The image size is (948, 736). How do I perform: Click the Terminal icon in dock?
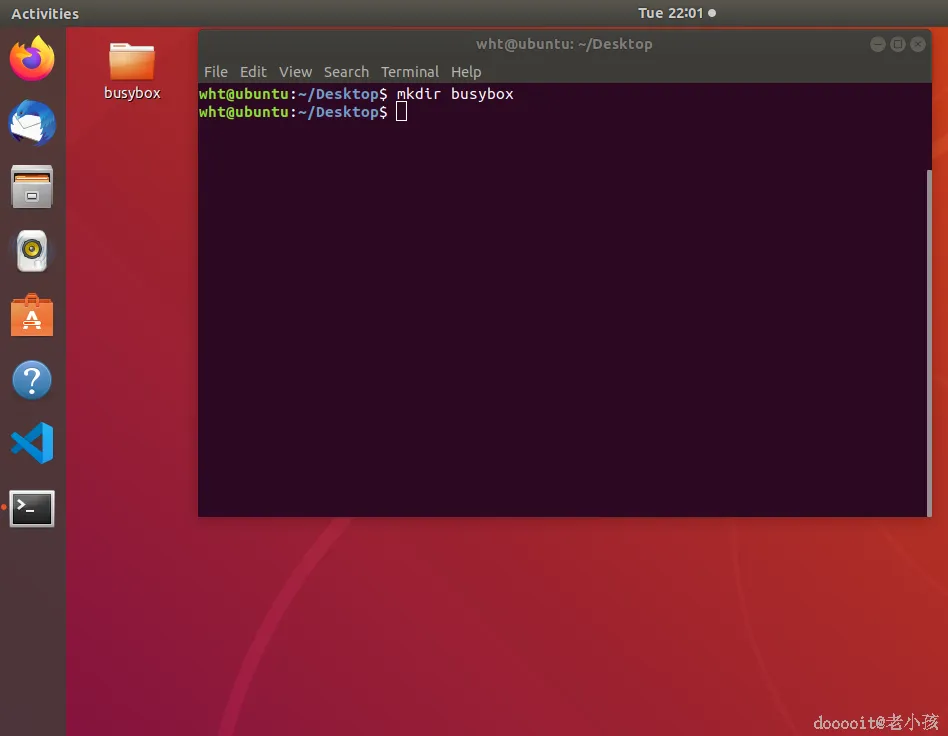[32, 509]
